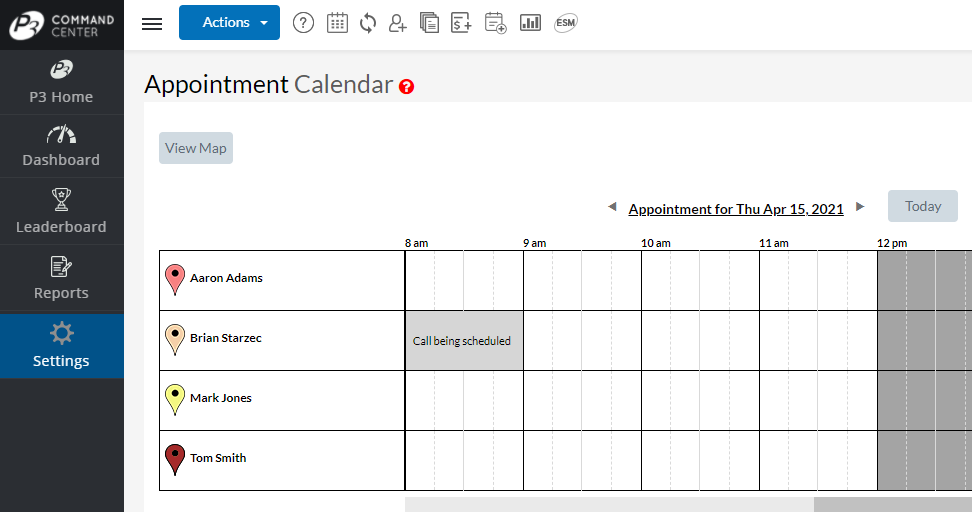Go to P3 Home in sidebar
The image size is (972, 512).
pyautogui.click(x=61, y=83)
